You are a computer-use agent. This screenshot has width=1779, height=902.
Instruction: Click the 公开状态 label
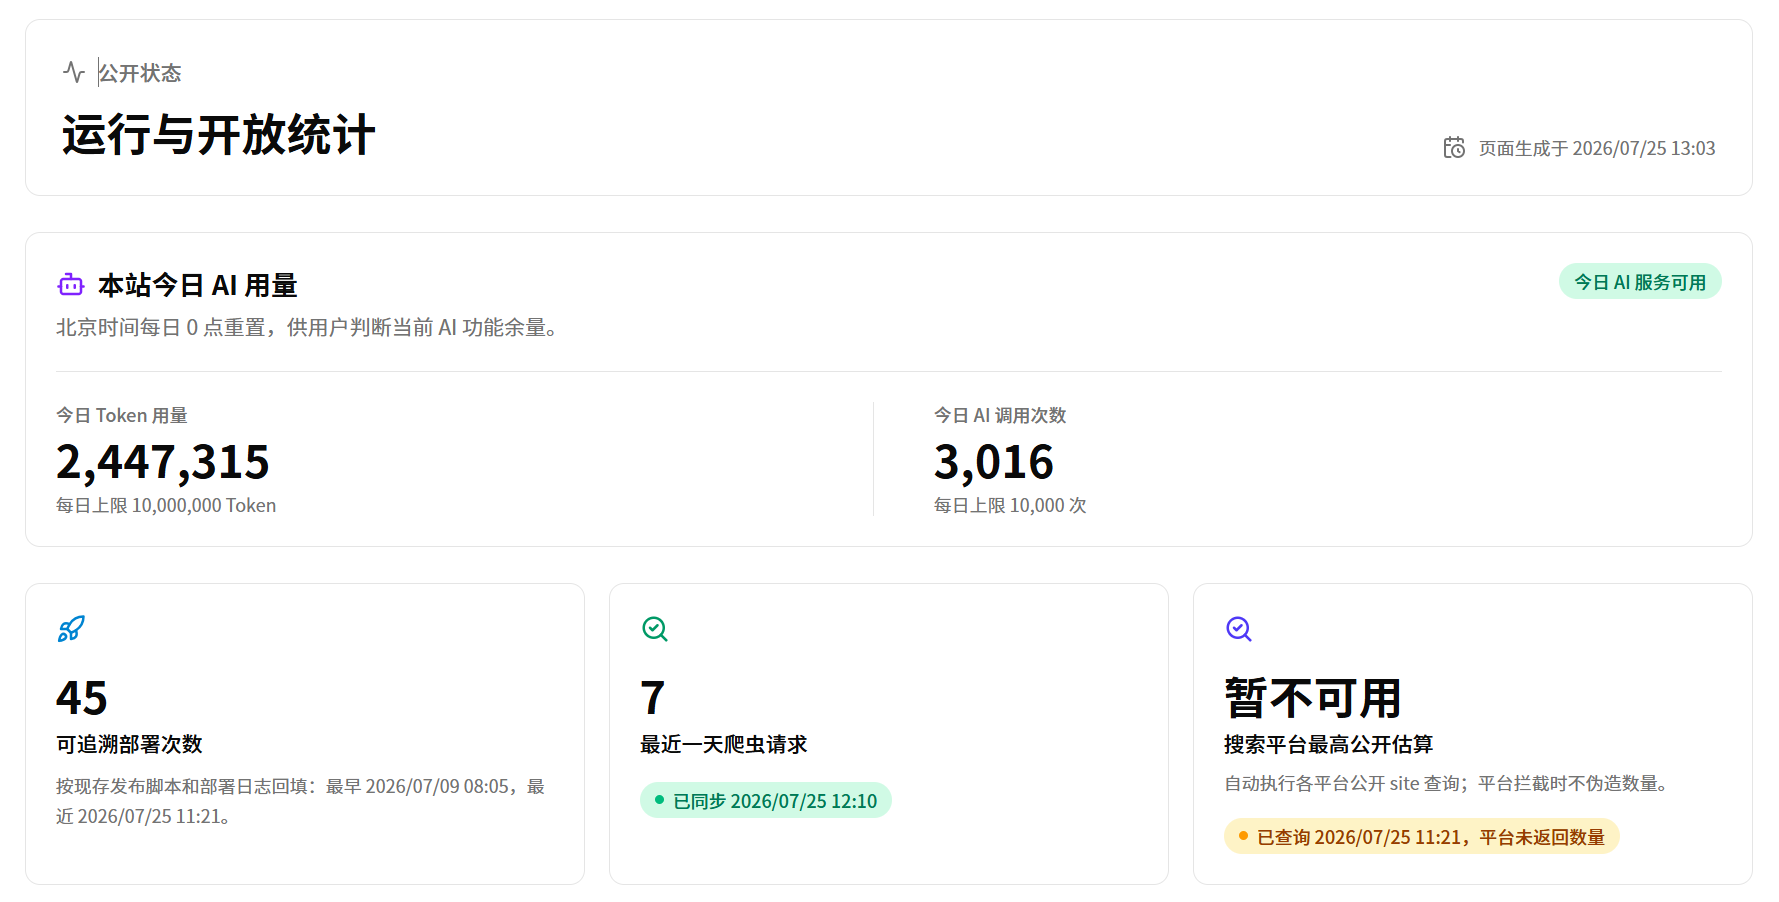pyautogui.click(x=140, y=73)
